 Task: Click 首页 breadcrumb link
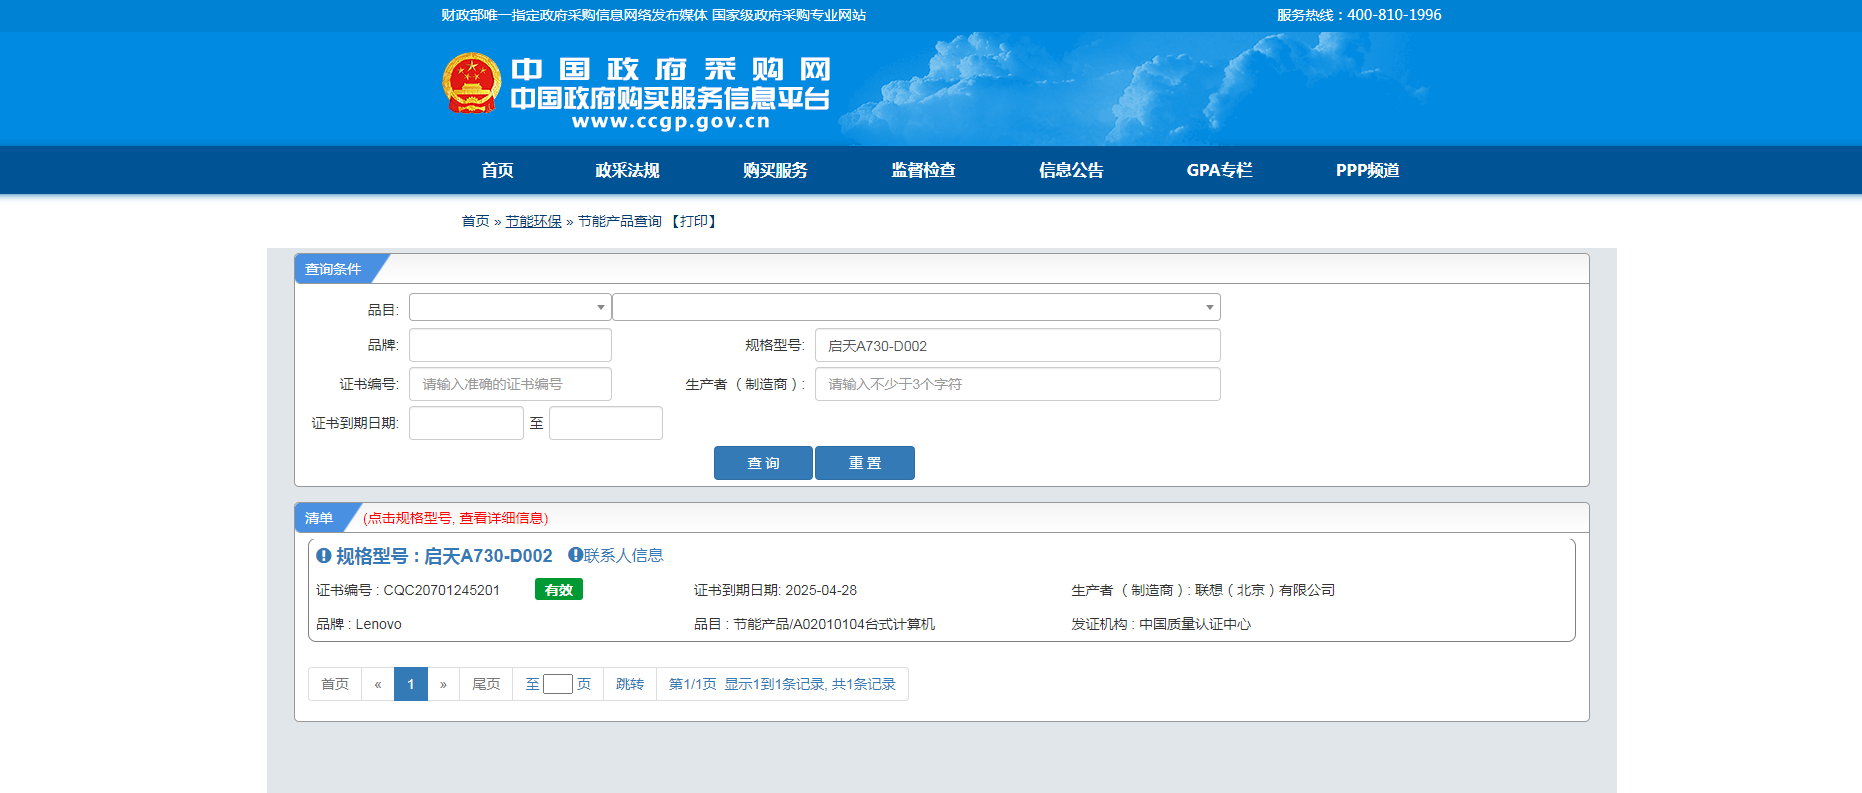click(x=475, y=221)
